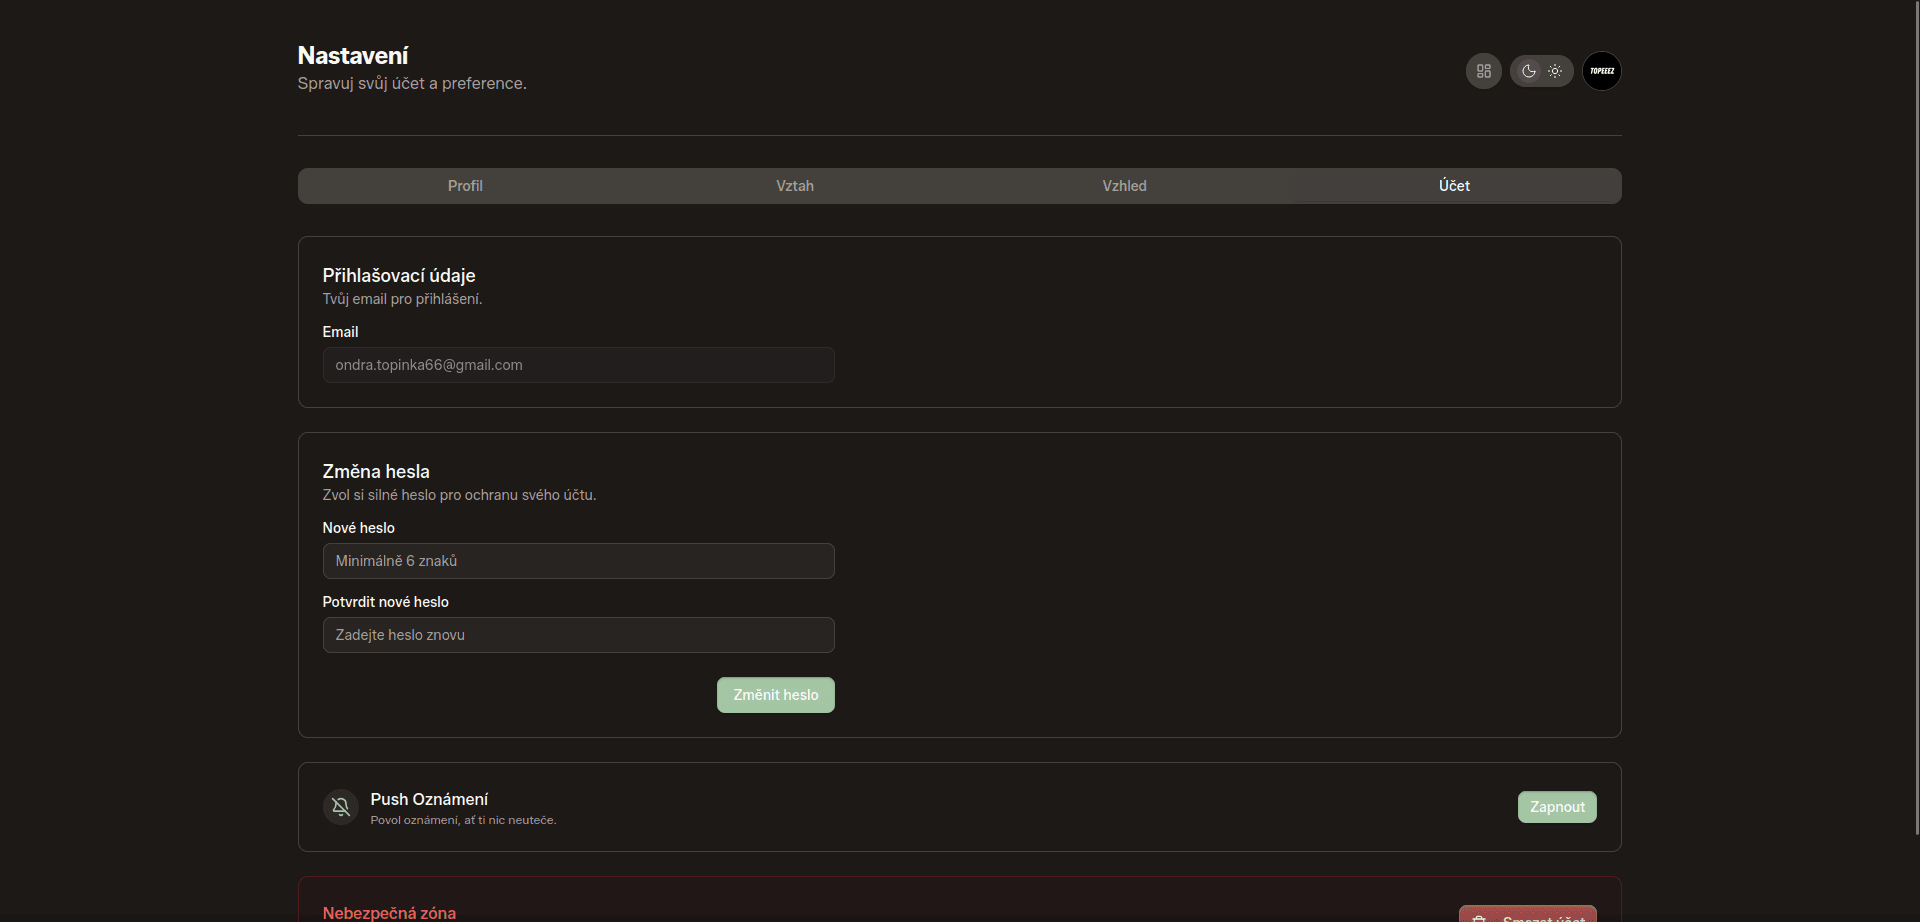Click the trash icon on delete account button
This screenshot has width=1920, height=922.
coord(1481,916)
